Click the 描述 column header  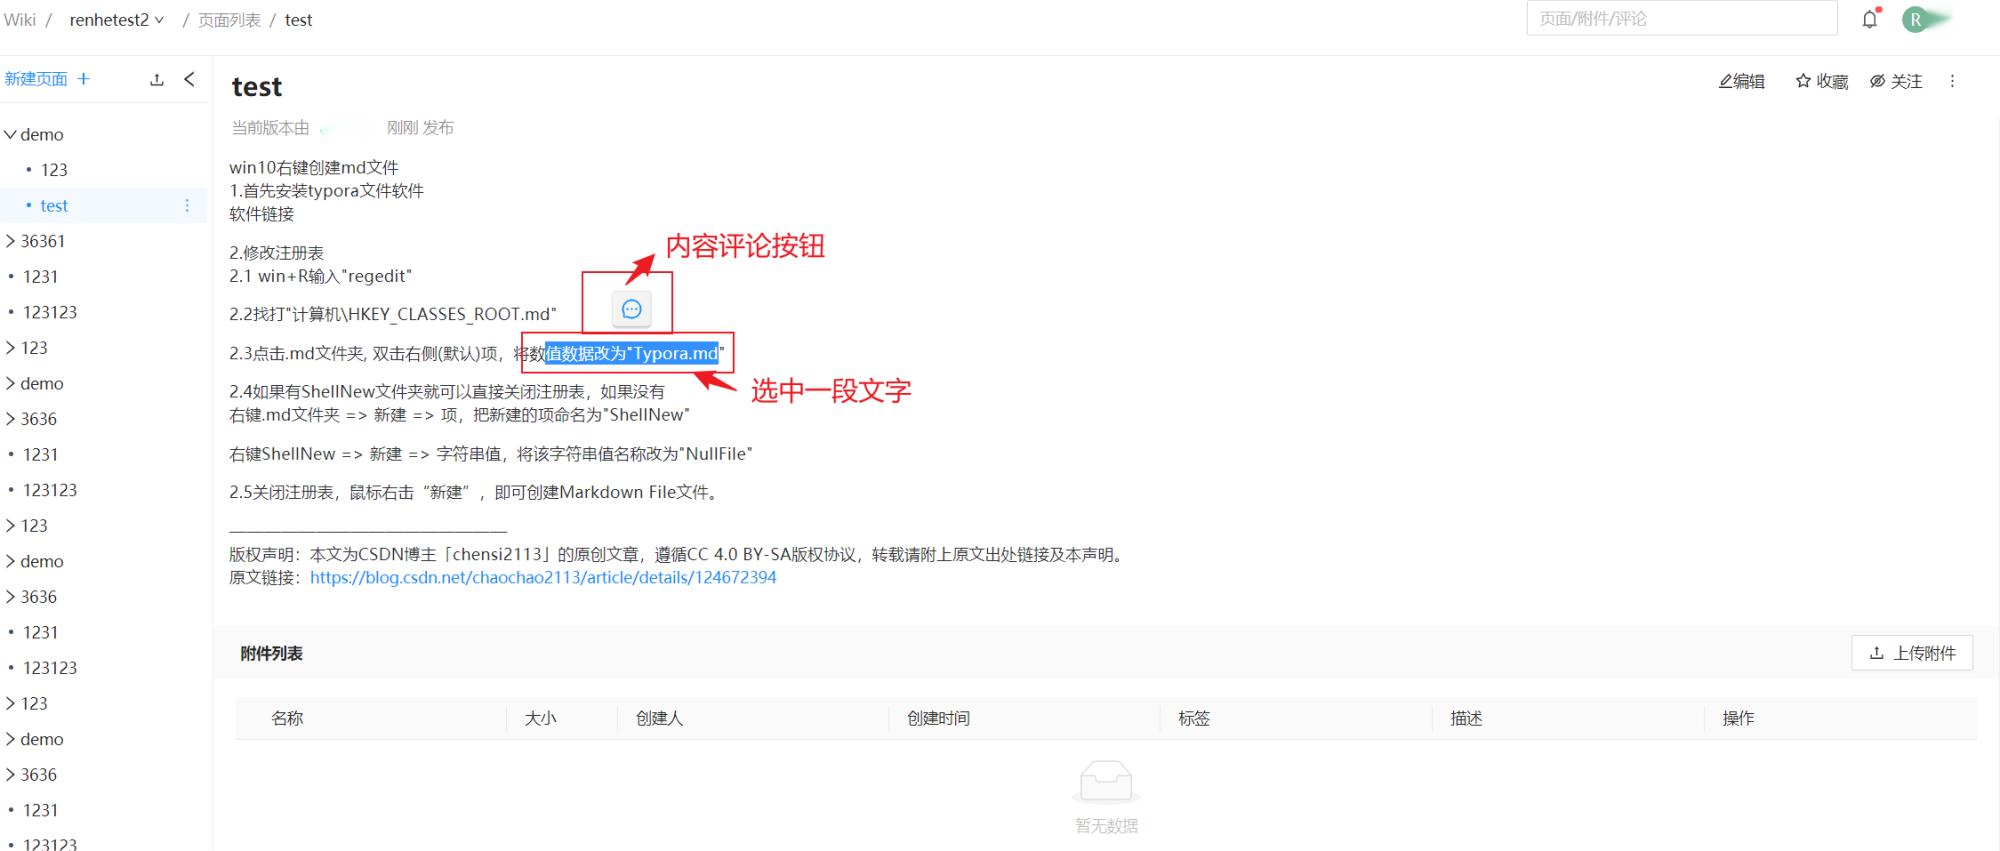(x=1466, y=718)
